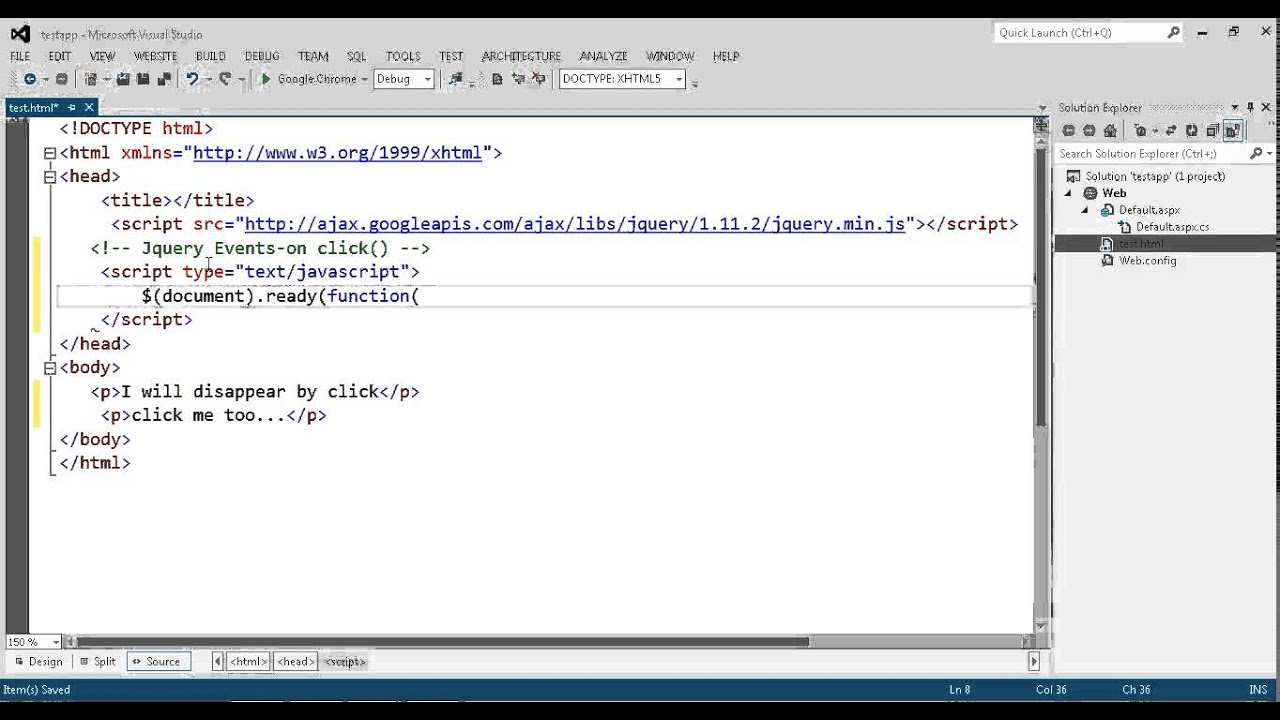
Task: Select Default.aspx.cs in Solution Explorer
Action: tap(1172, 227)
